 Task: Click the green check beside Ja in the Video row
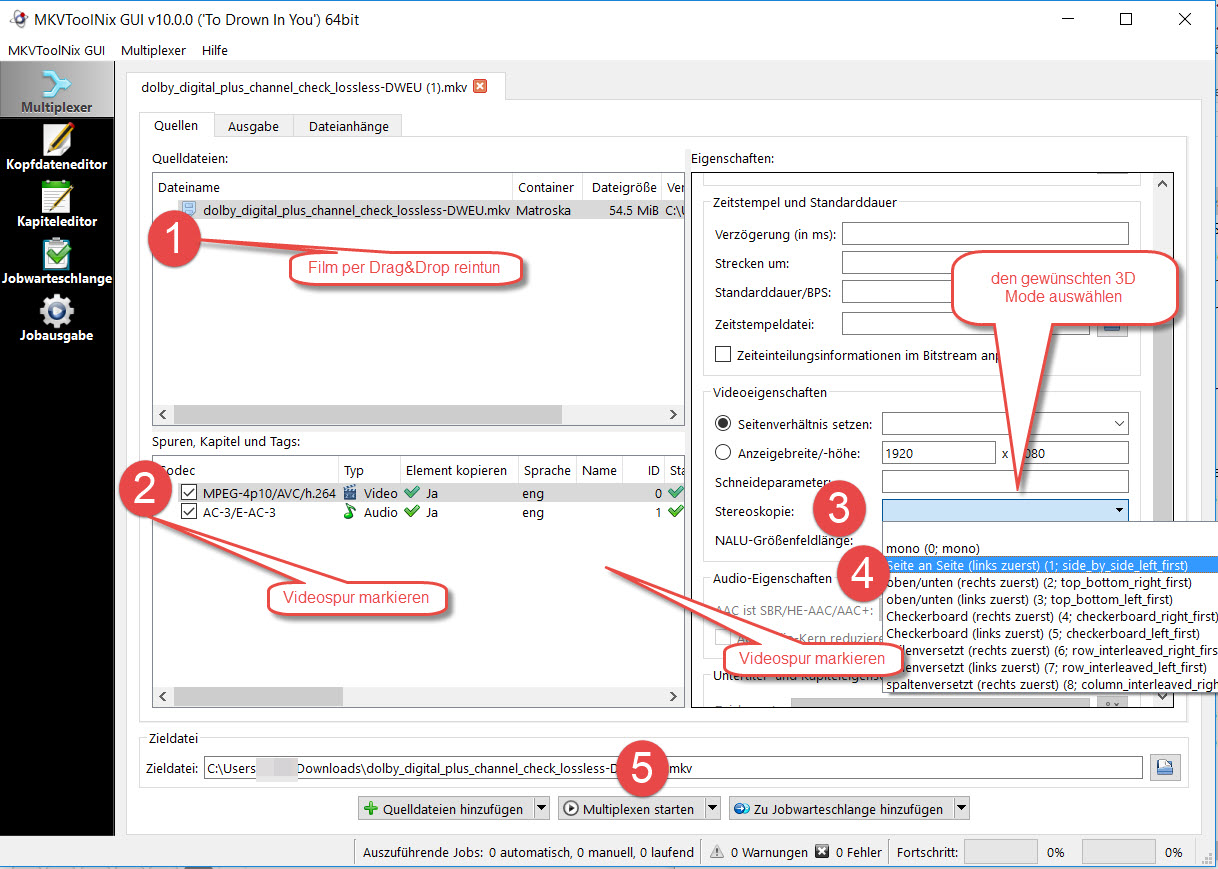[x=412, y=493]
